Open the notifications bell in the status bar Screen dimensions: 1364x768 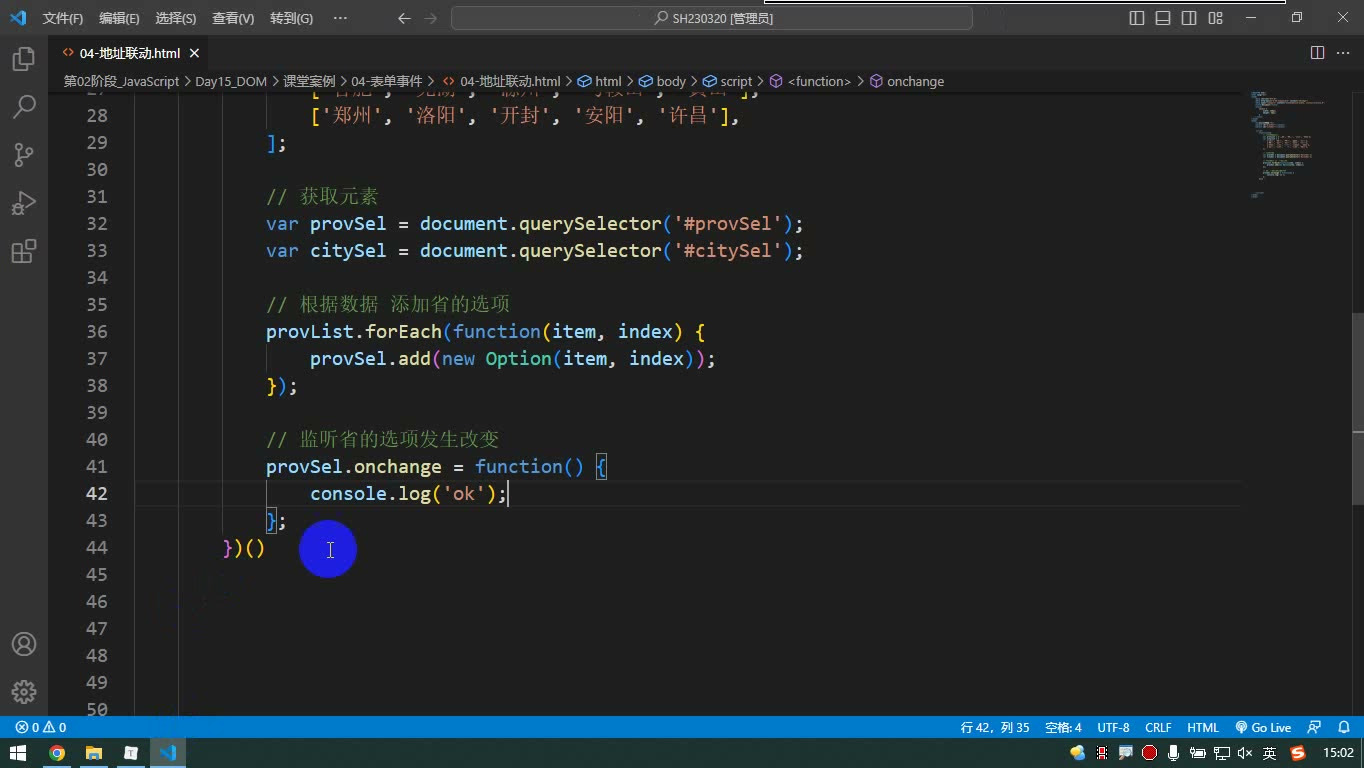click(x=1344, y=728)
